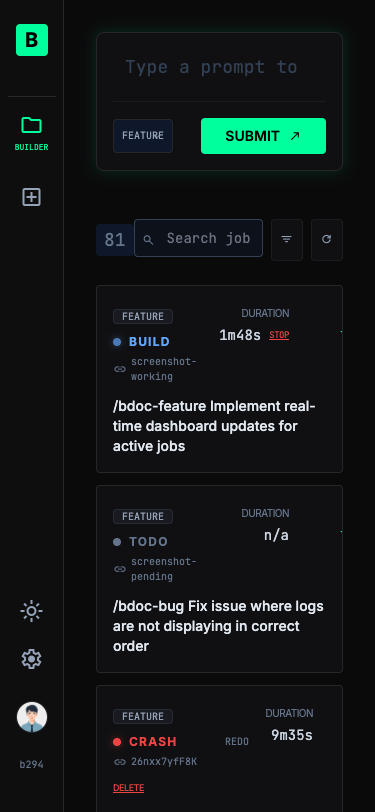Click the gray status dot next to TODO
This screenshot has height=812, width=375.
coord(117,542)
